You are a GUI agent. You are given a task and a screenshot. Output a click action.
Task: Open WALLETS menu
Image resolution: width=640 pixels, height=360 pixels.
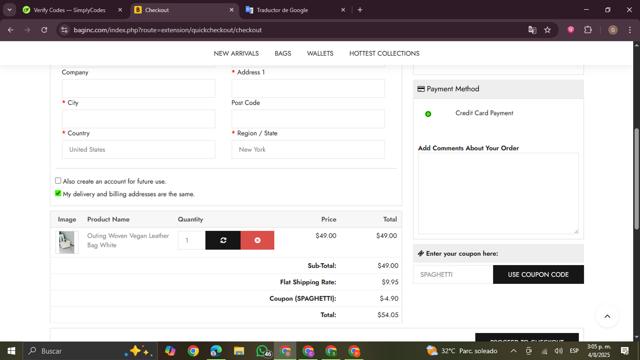point(320,53)
